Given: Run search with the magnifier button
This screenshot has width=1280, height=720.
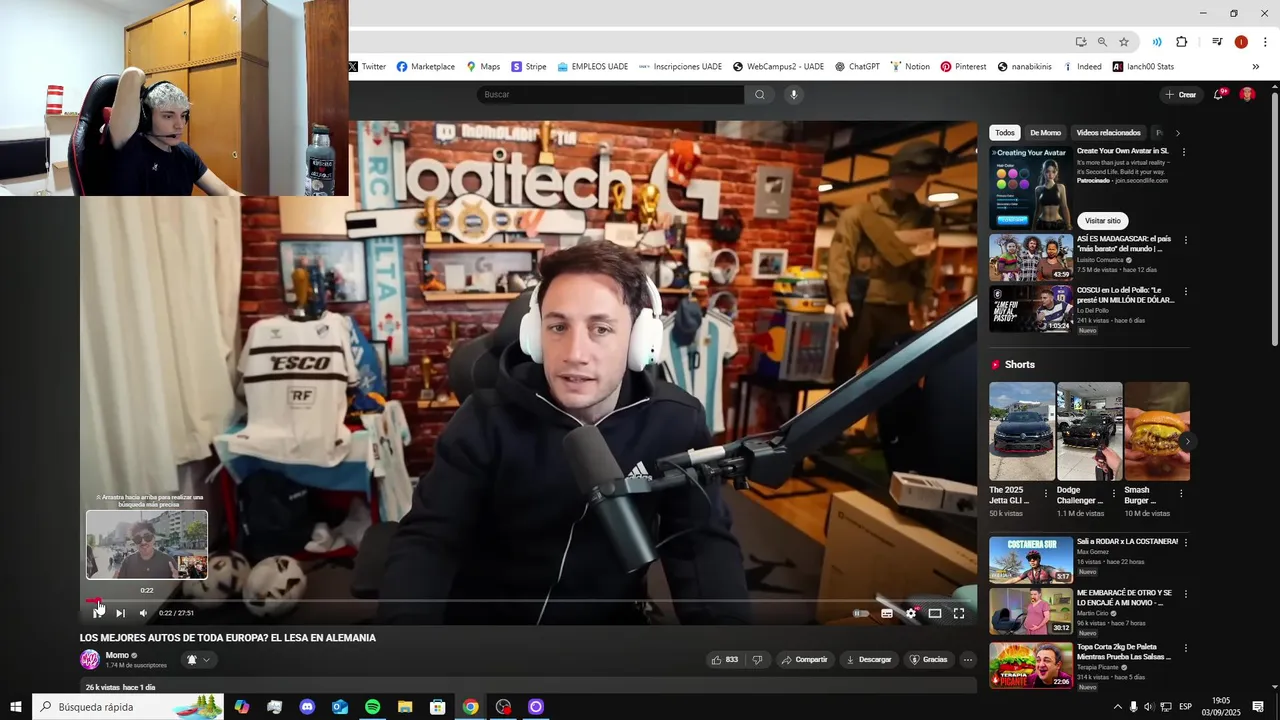Looking at the screenshot, I should tap(760, 95).
